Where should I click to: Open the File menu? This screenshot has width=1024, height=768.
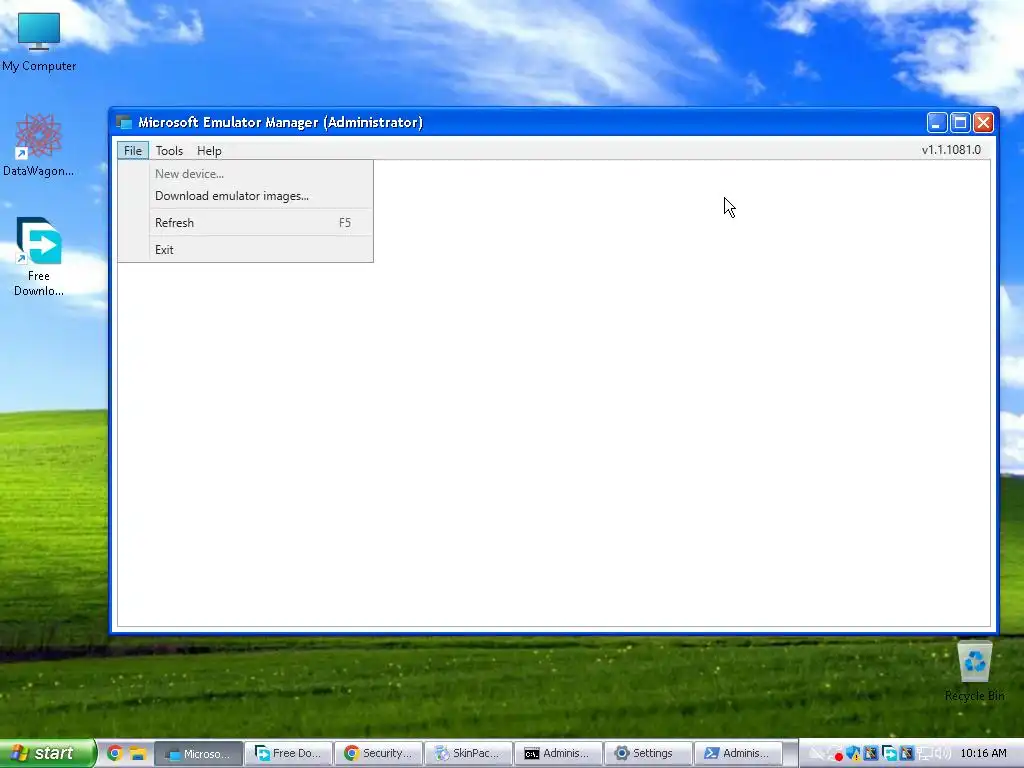click(133, 151)
